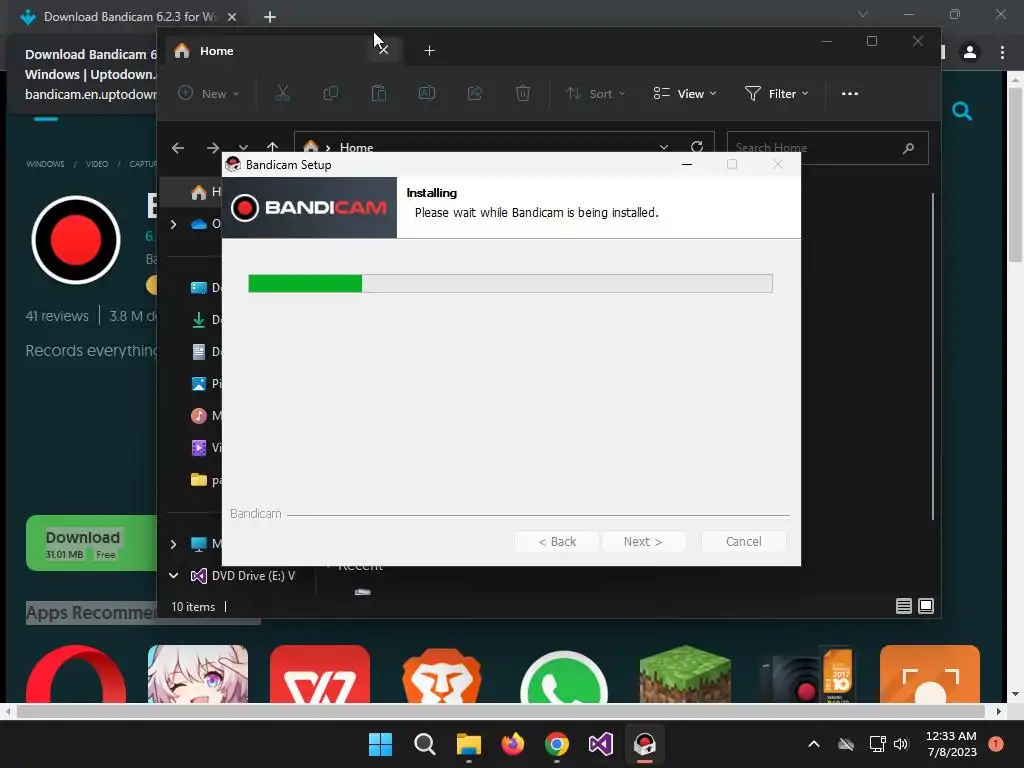Screen dimensions: 1024x768
Task: Open the Minecraft recommended app thumbnail
Action: (x=686, y=674)
